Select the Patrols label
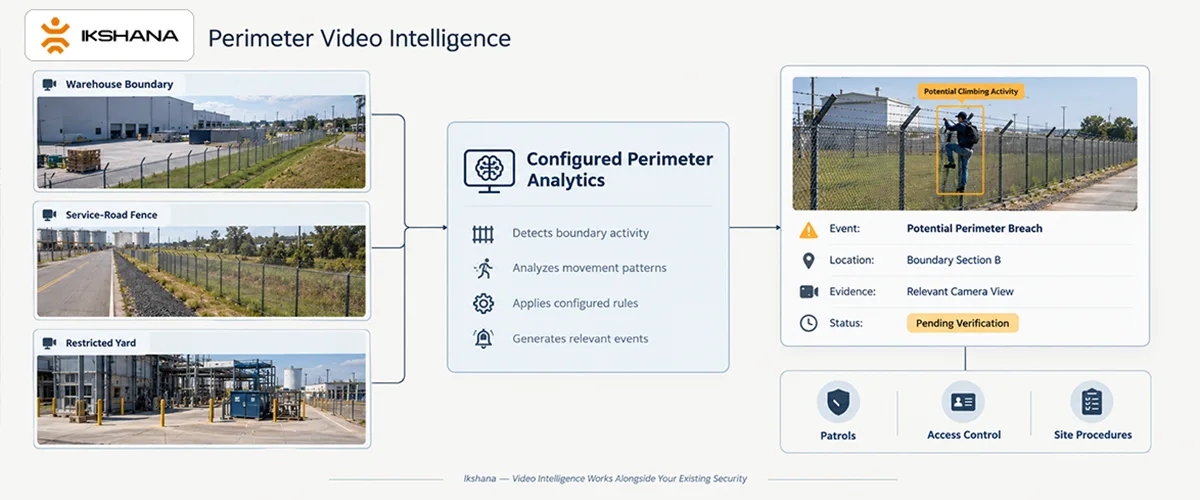The height and width of the screenshot is (500, 1200). [x=838, y=435]
